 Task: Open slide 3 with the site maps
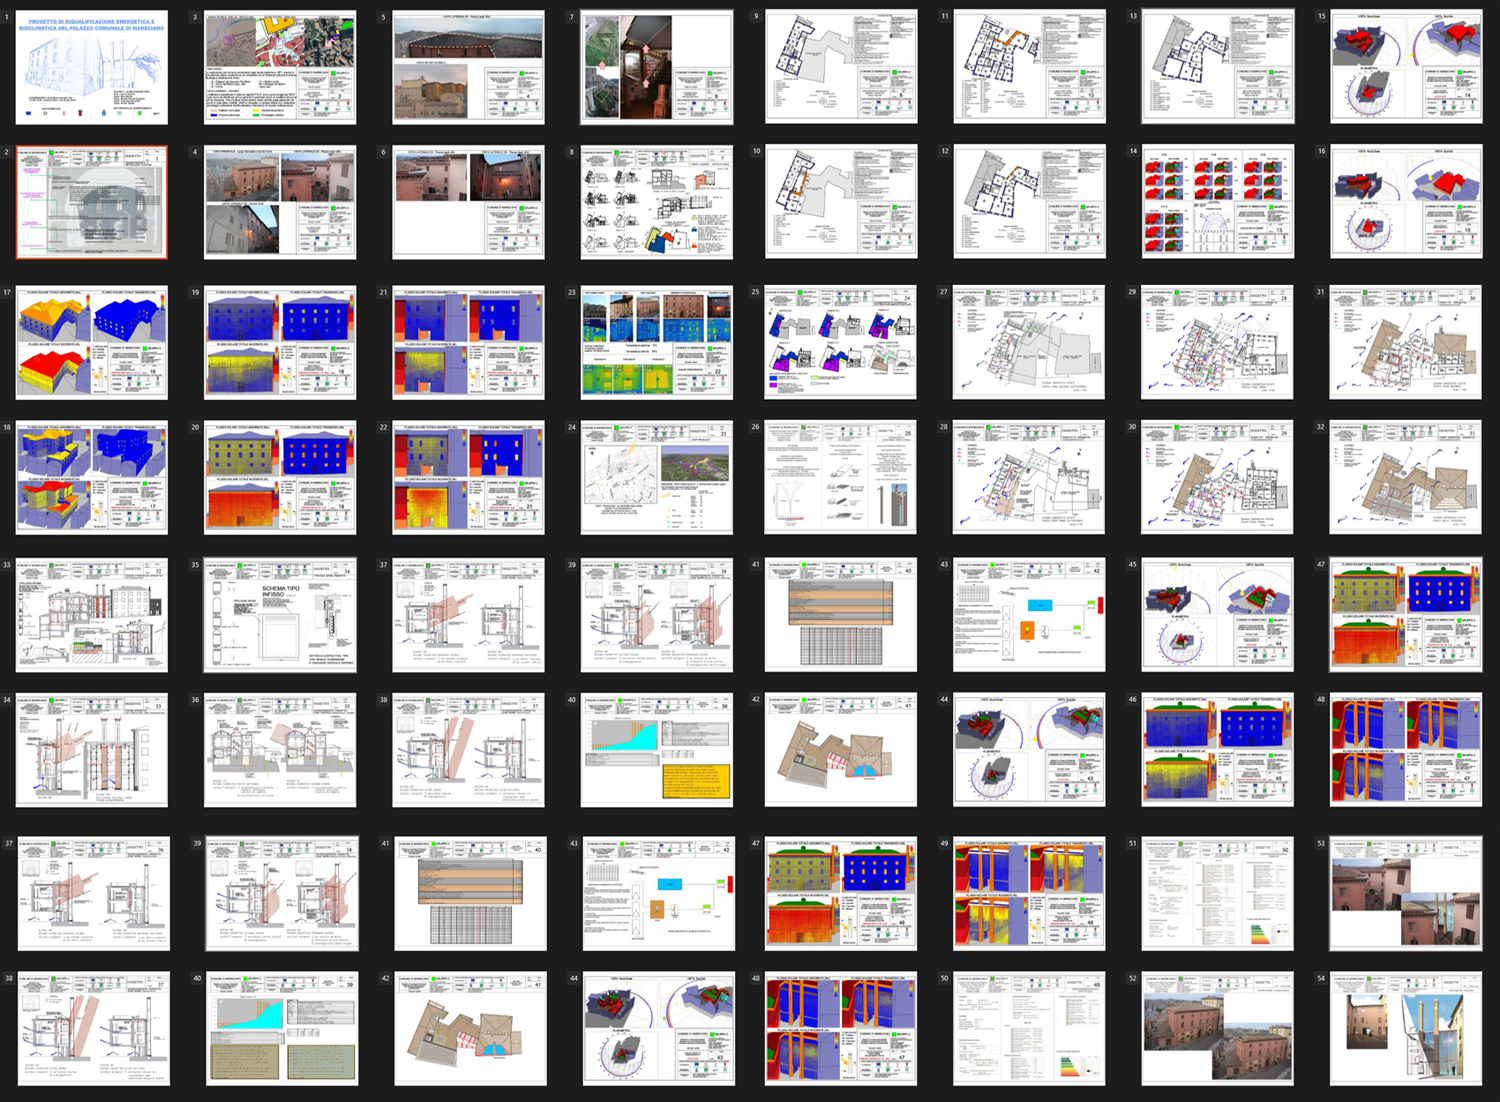click(280, 67)
